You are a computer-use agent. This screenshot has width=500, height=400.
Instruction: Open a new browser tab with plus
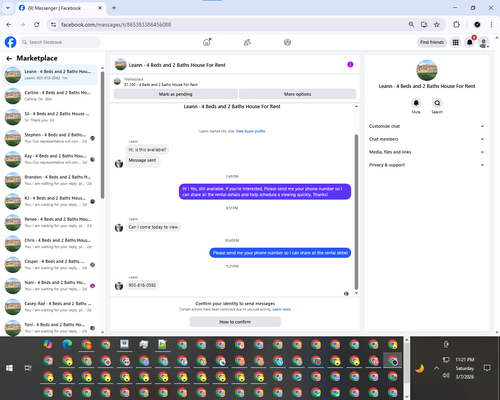(114, 8)
